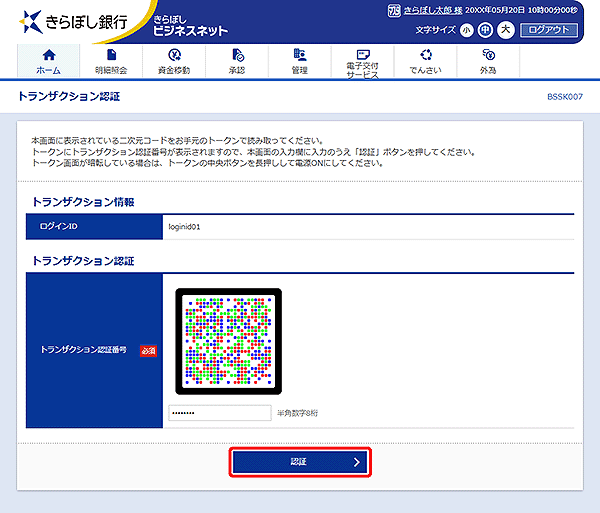Open the でんさい menu
The height and width of the screenshot is (513, 600).
coord(425,61)
